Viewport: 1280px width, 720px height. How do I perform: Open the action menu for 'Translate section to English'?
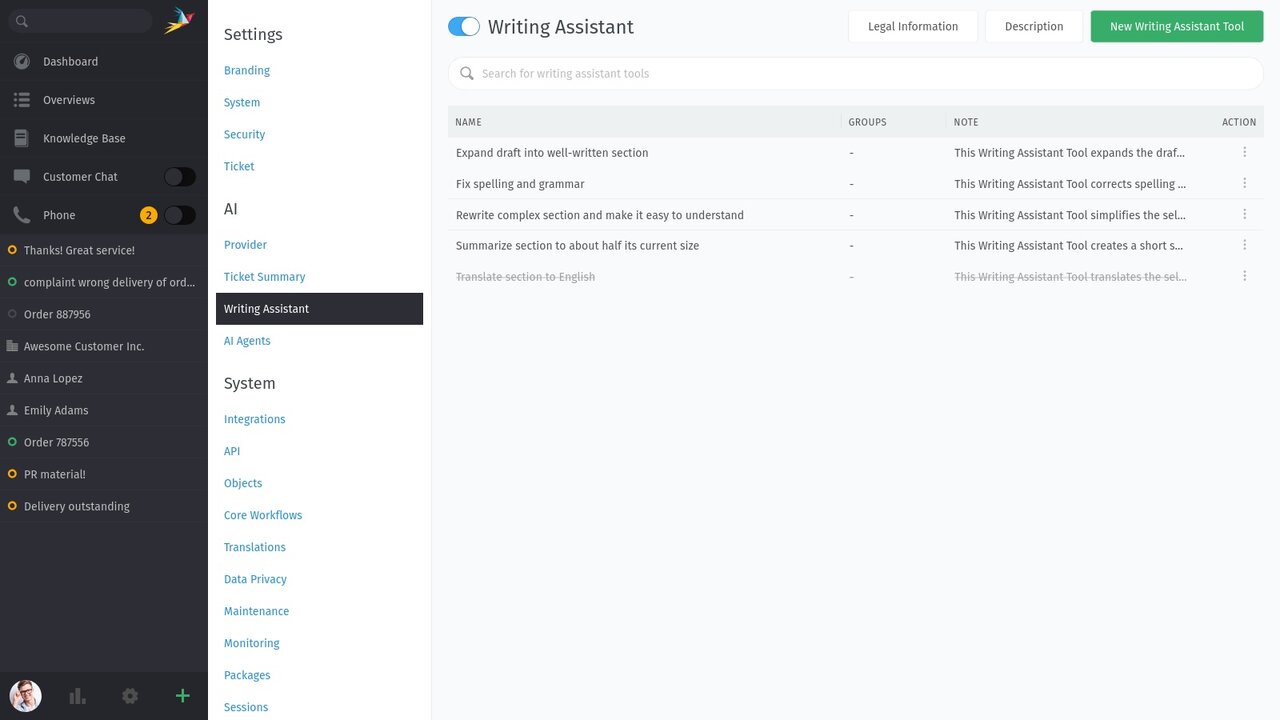click(1245, 276)
